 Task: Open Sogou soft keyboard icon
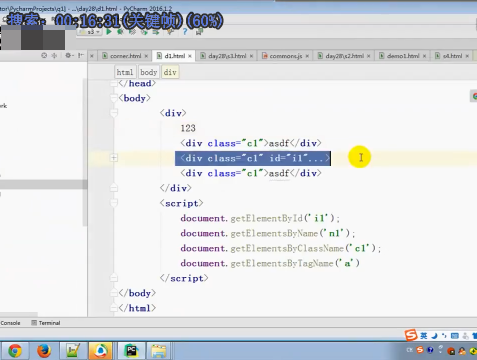(x=455, y=336)
